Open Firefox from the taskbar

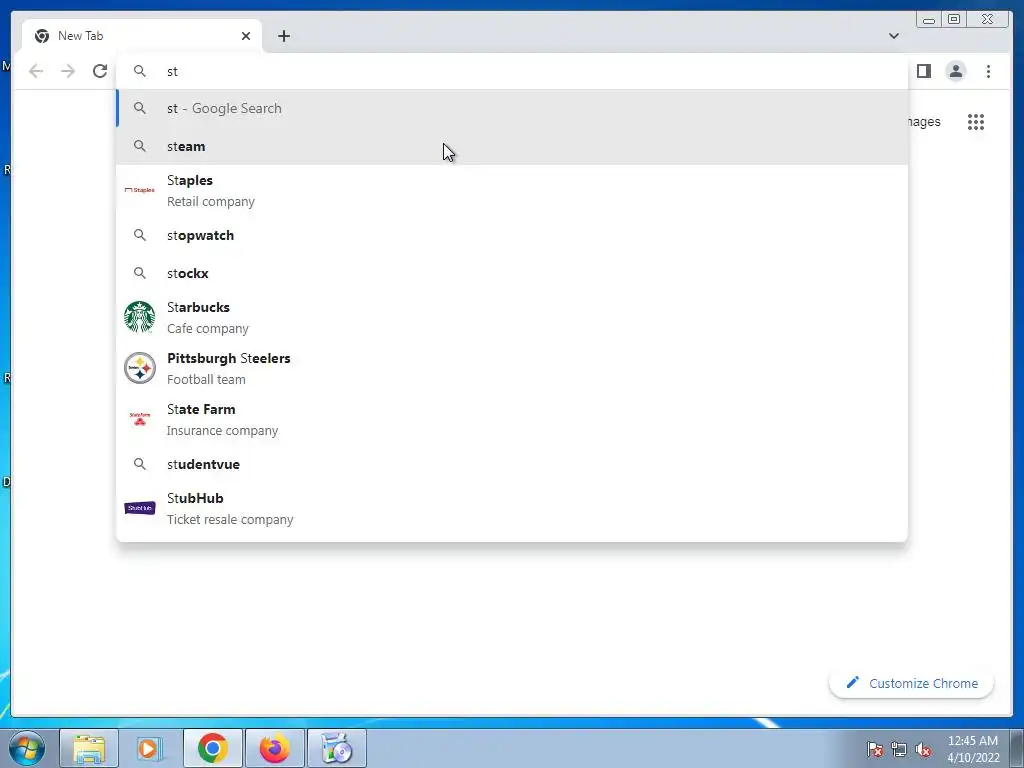275,748
